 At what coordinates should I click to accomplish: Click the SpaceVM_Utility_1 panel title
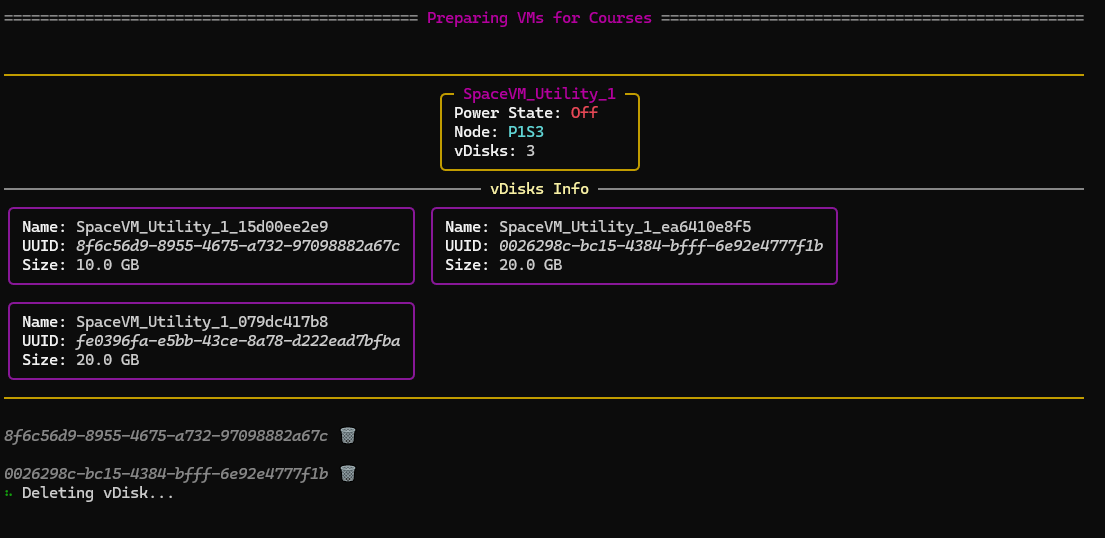coord(539,94)
